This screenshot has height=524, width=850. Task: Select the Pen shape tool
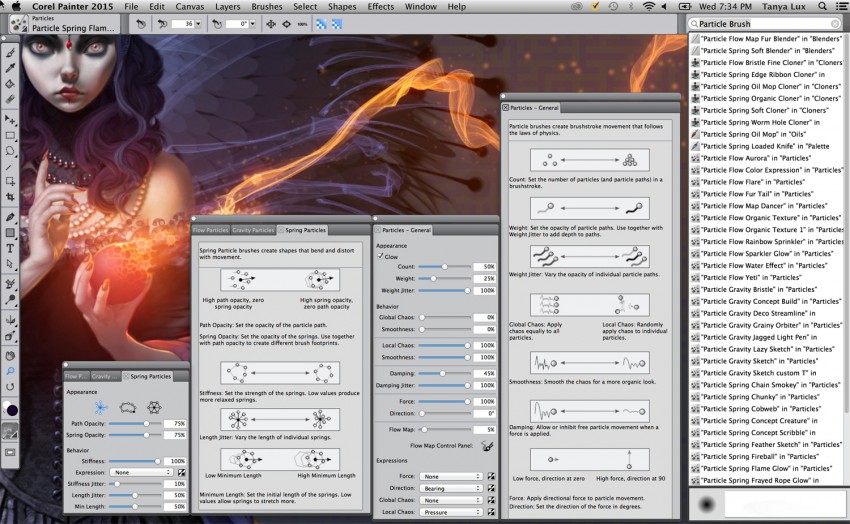[10, 217]
